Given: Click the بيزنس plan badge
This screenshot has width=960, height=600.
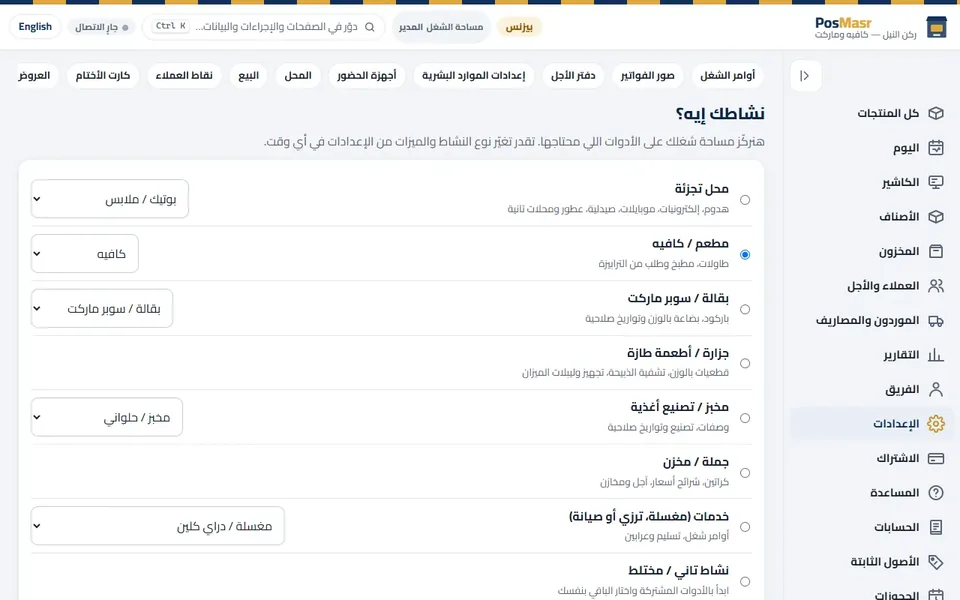Looking at the screenshot, I should pyautogui.click(x=519, y=27).
